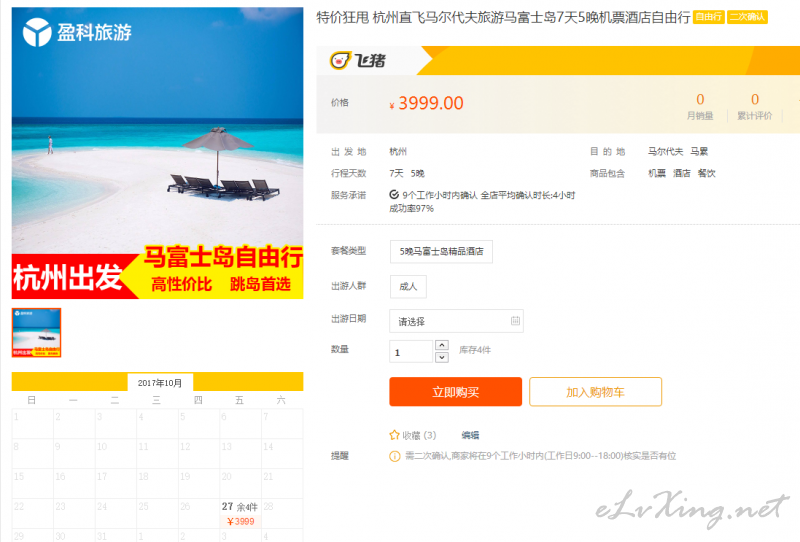
Task: Open the calendar icon in date field
Action: [515, 321]
